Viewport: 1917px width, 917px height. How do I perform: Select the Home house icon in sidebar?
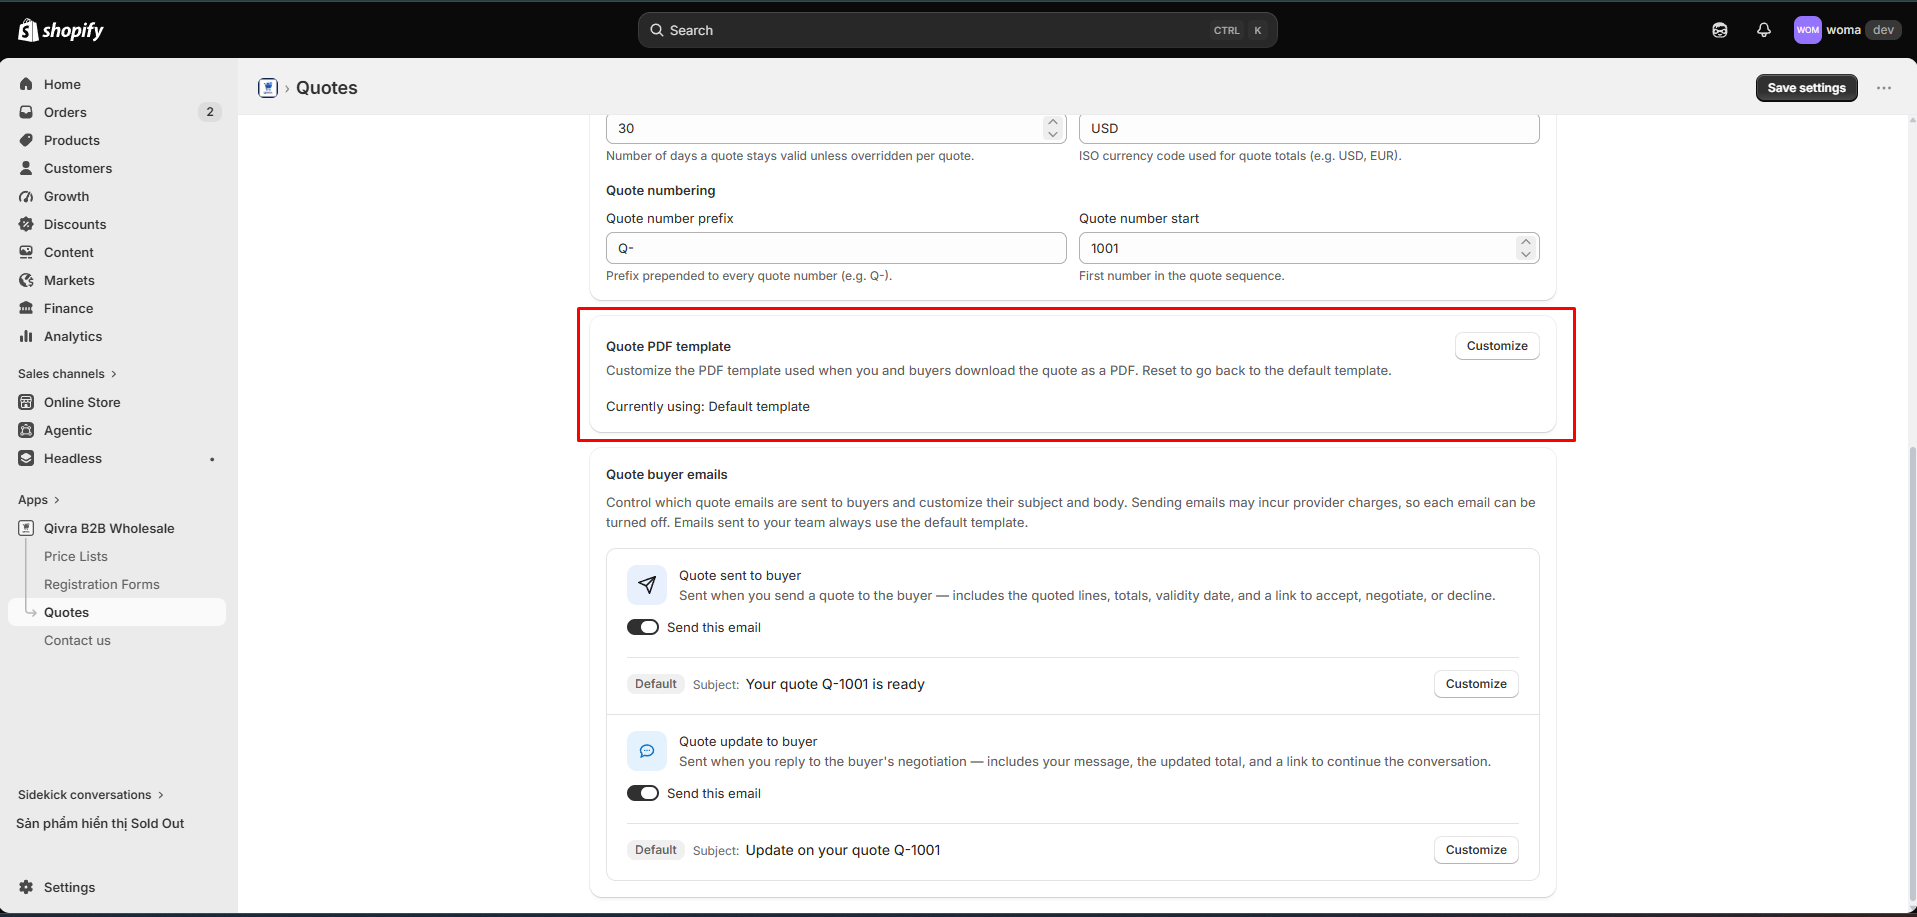pos(27,84)
